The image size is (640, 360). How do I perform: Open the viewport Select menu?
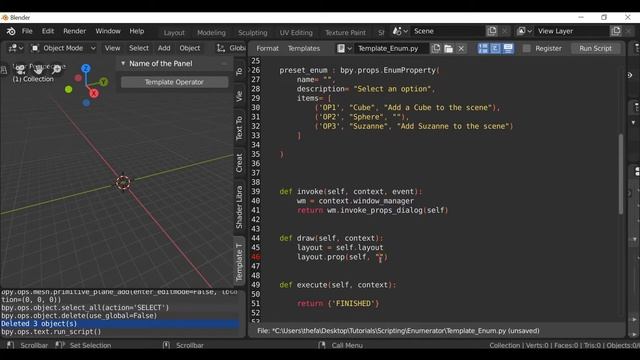point(139,48)
